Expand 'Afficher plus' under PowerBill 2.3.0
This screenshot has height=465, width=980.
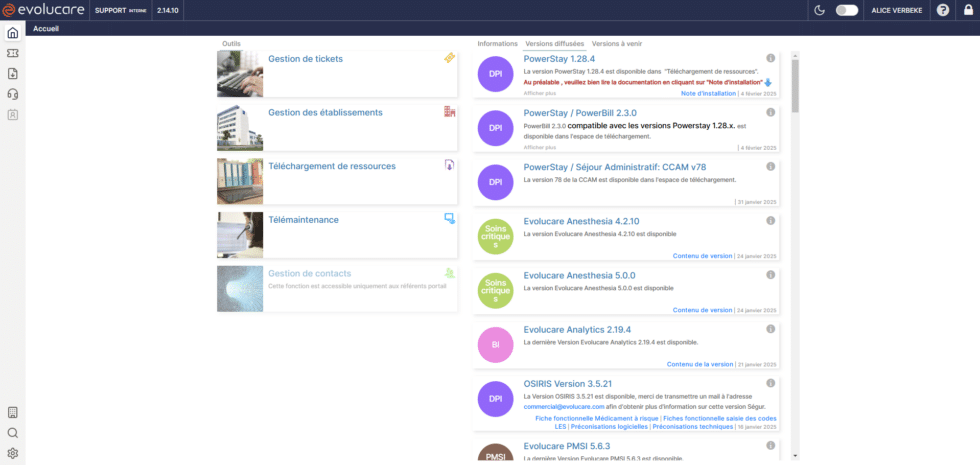point(539,147)
